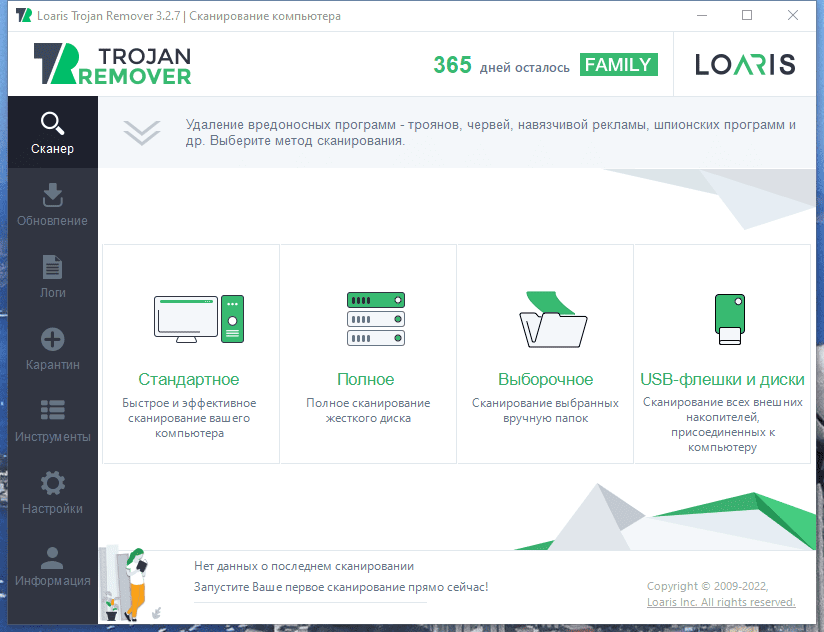Select USB-флешки и диски scan title
Screen dimensions: 824x632
(722, 380)
